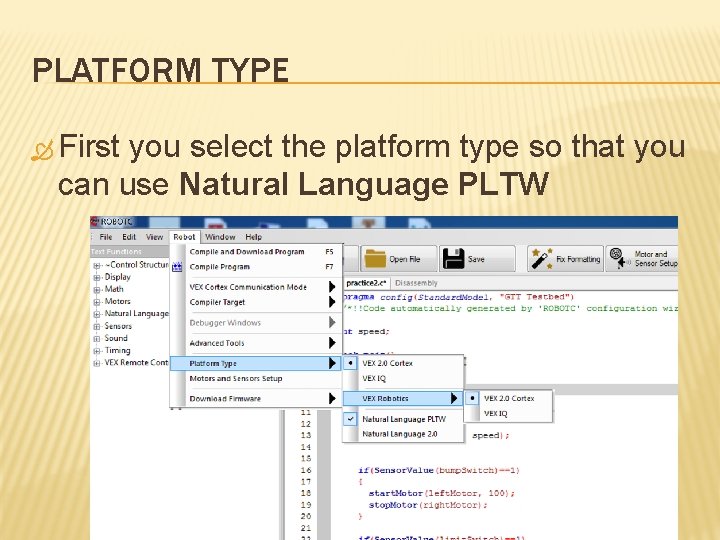Viewport: 720px width, 540px height.
Task: Expand the Control Structures tree node
Action: 96,265
